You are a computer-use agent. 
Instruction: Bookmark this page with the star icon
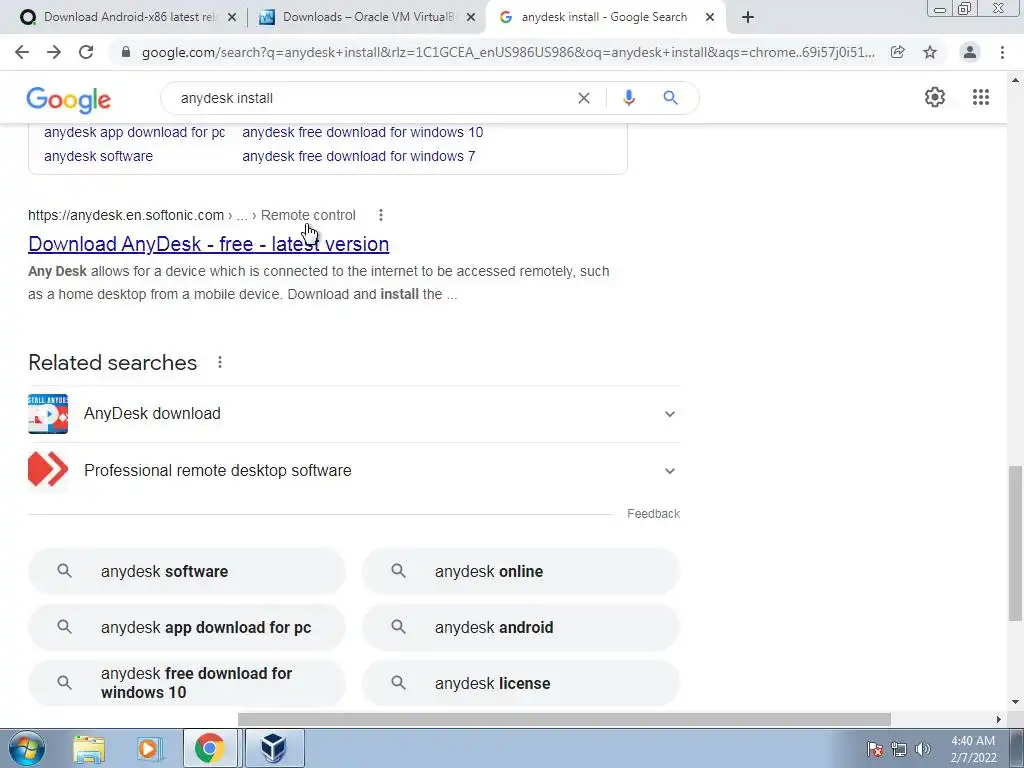pyautogui.click(x=930, y=52)
